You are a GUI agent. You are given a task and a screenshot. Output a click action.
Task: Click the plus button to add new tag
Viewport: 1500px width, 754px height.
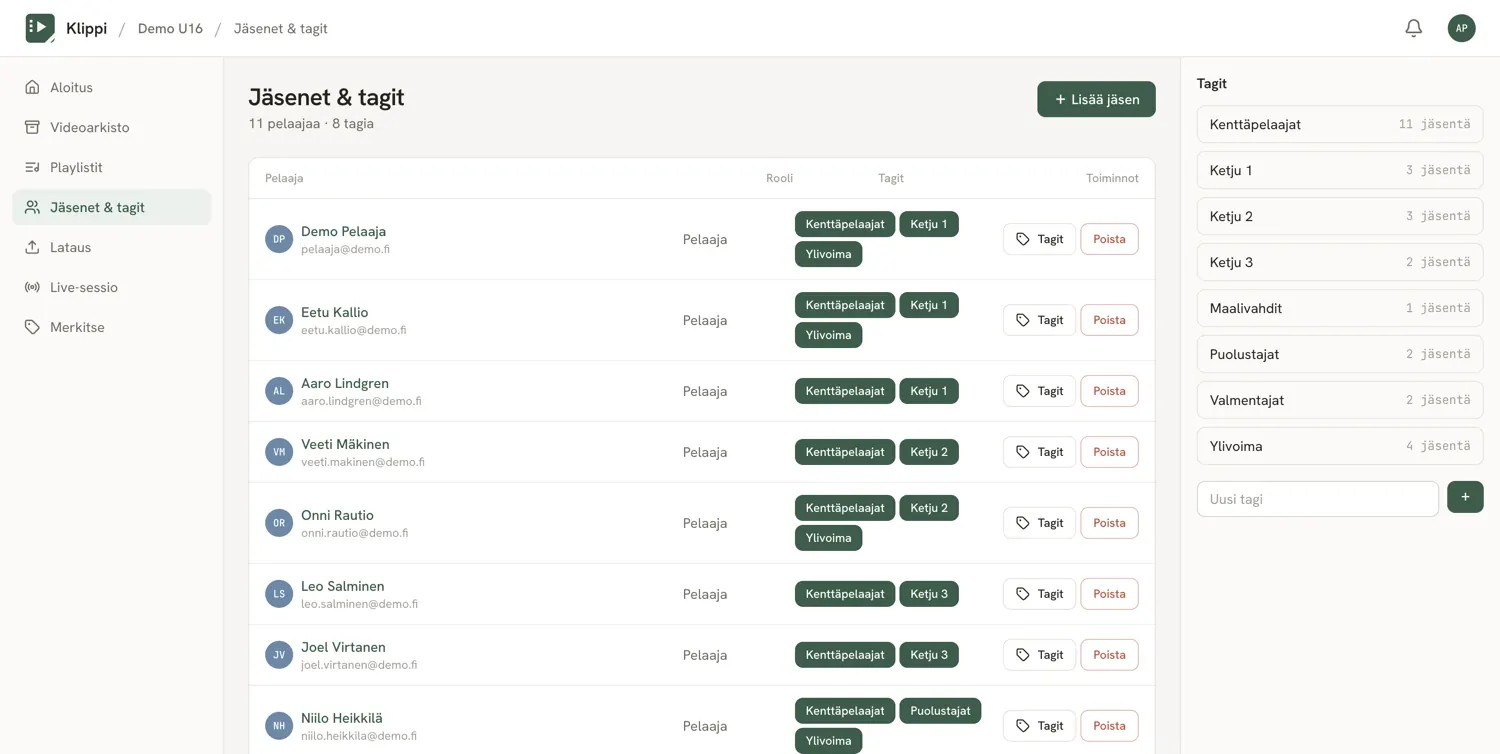tap(1465, 497)
